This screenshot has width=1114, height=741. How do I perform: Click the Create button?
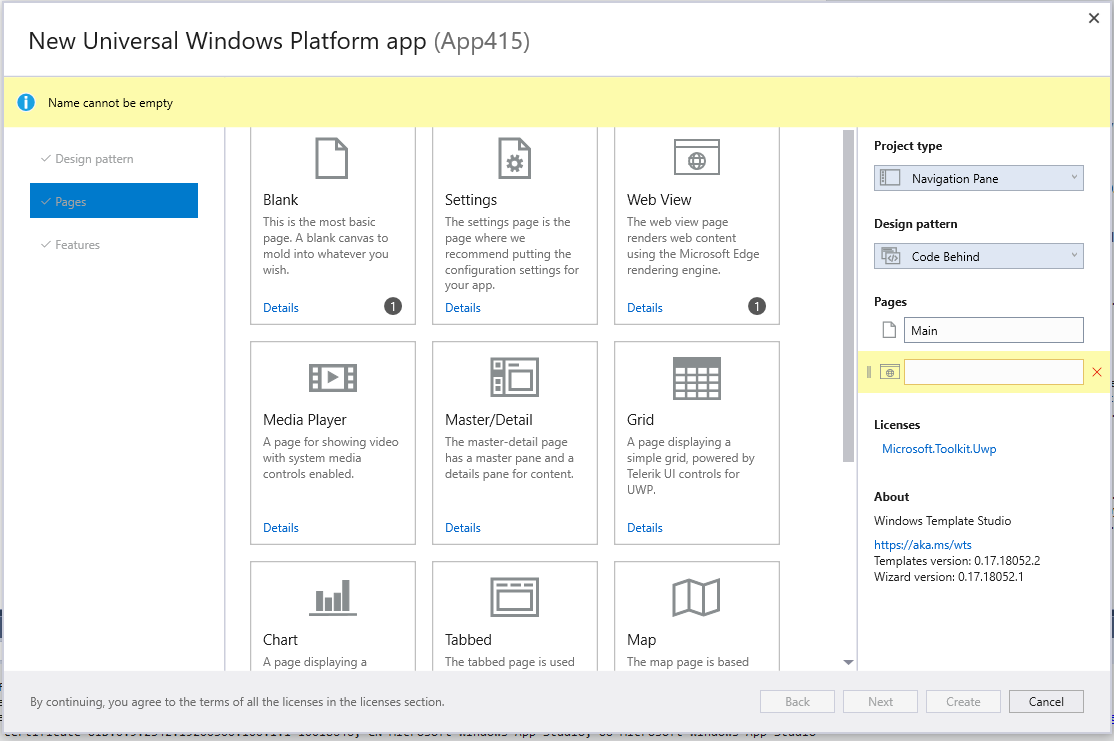(x=963, y=701)
